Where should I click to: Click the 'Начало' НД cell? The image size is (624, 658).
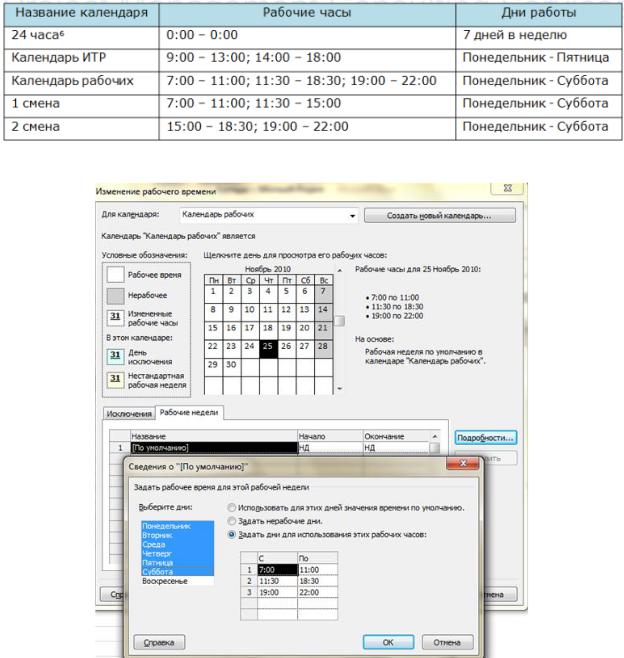pyautogui.click(x=330, y=448)
